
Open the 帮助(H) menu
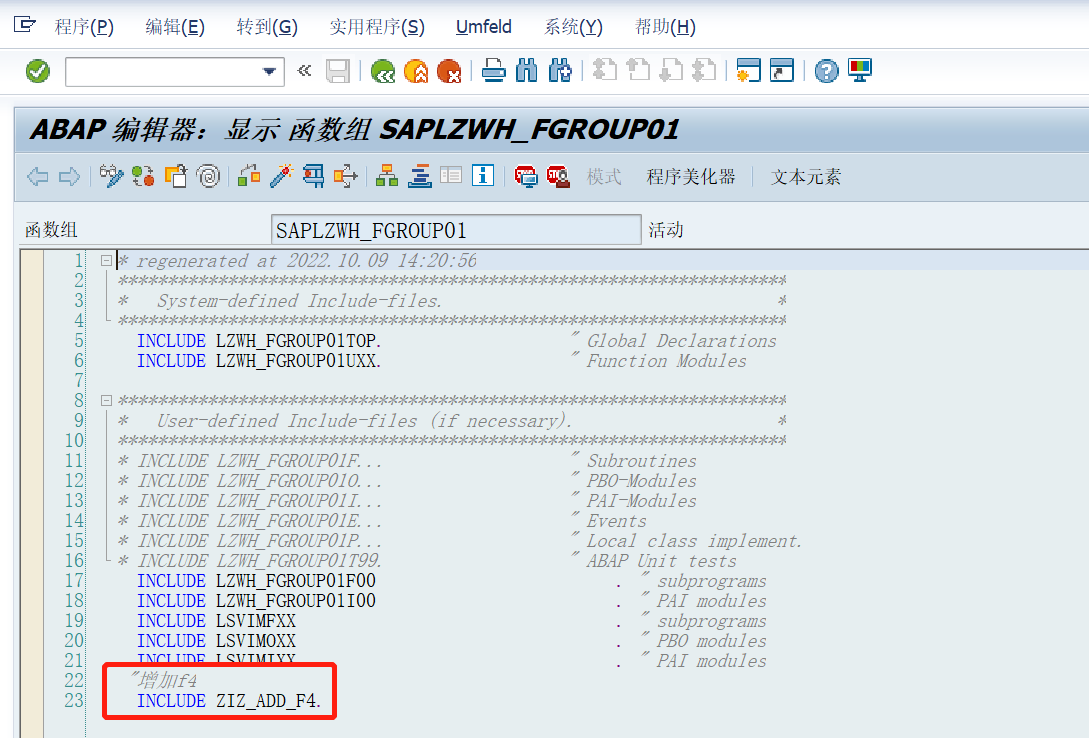click(x=665, y=27)
